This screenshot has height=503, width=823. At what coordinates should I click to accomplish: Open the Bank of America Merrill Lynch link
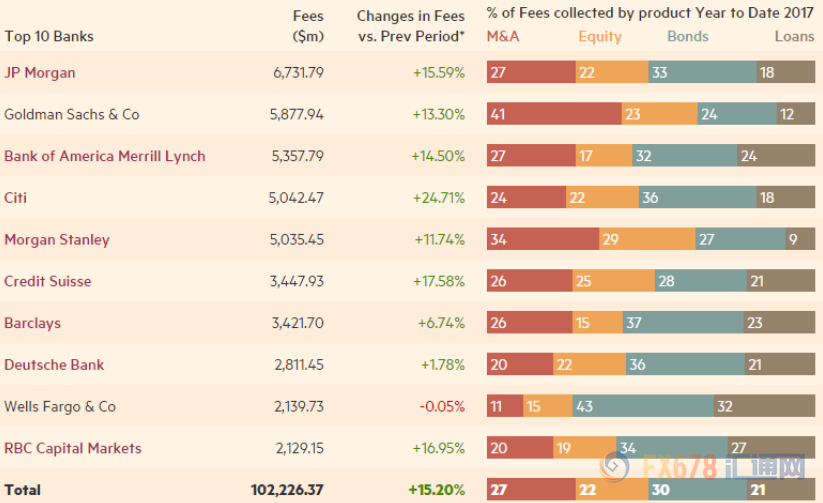104,156
